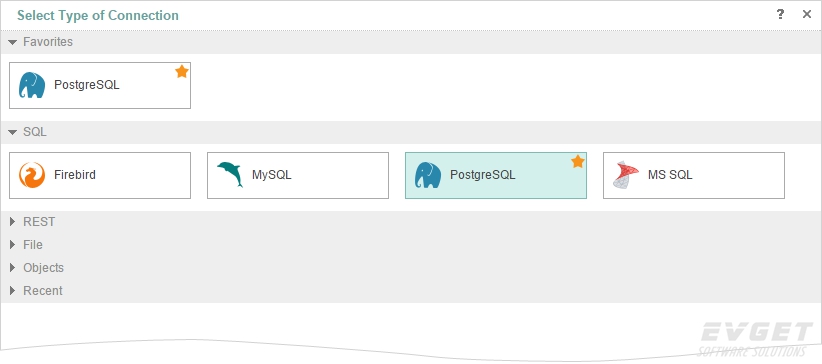Click the MySQL dolphin icon
This screenshot has width=822, height=364.
(x=230, y=175)
